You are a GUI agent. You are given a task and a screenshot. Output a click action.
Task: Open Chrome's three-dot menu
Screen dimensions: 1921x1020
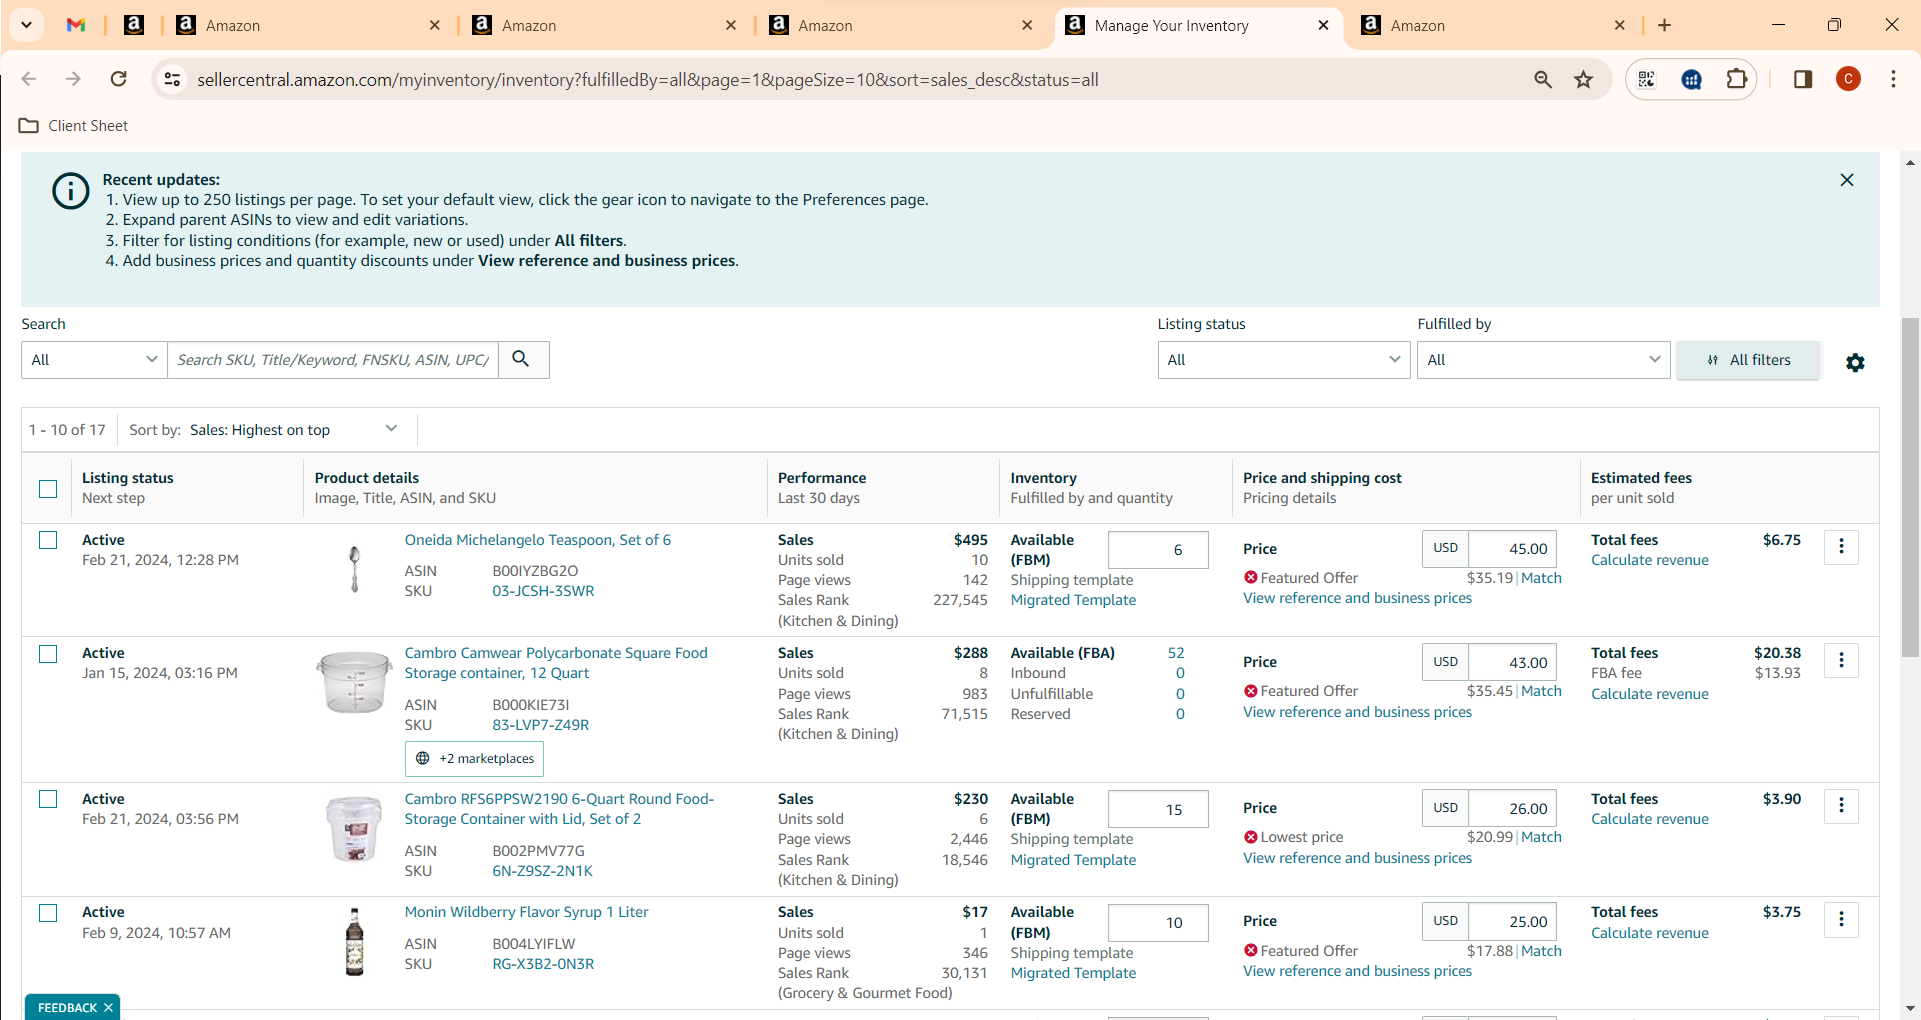pos(1893,79)
